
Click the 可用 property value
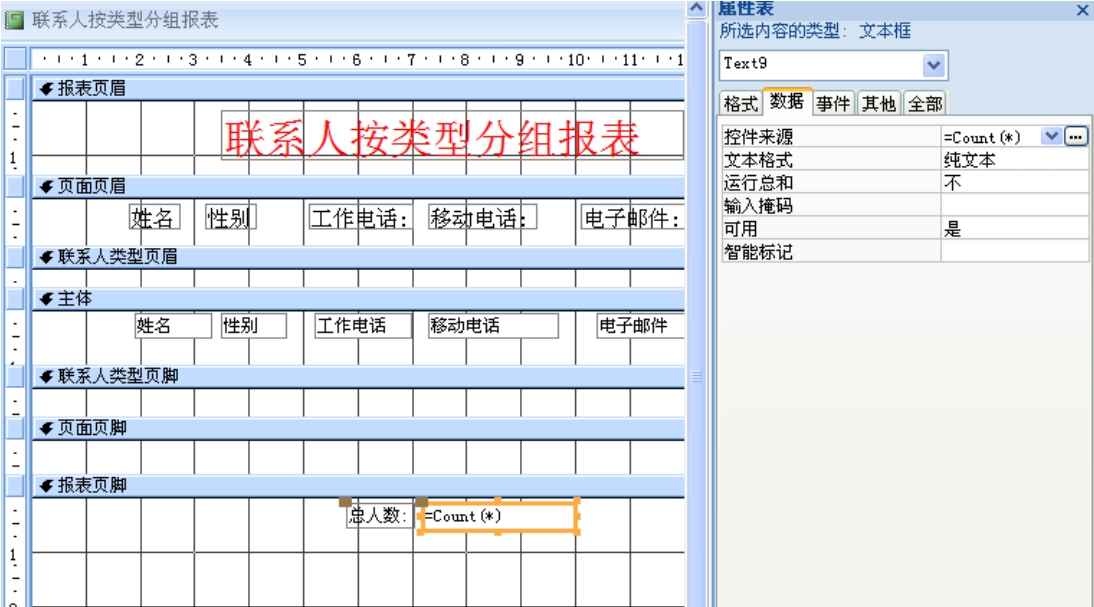tap(1013, 229)
